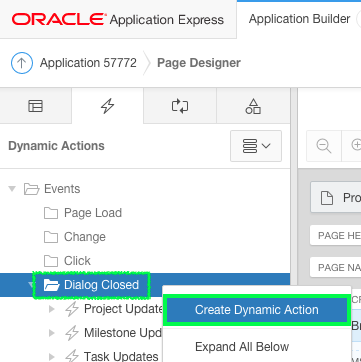Collapse the Events tree node

12,189
